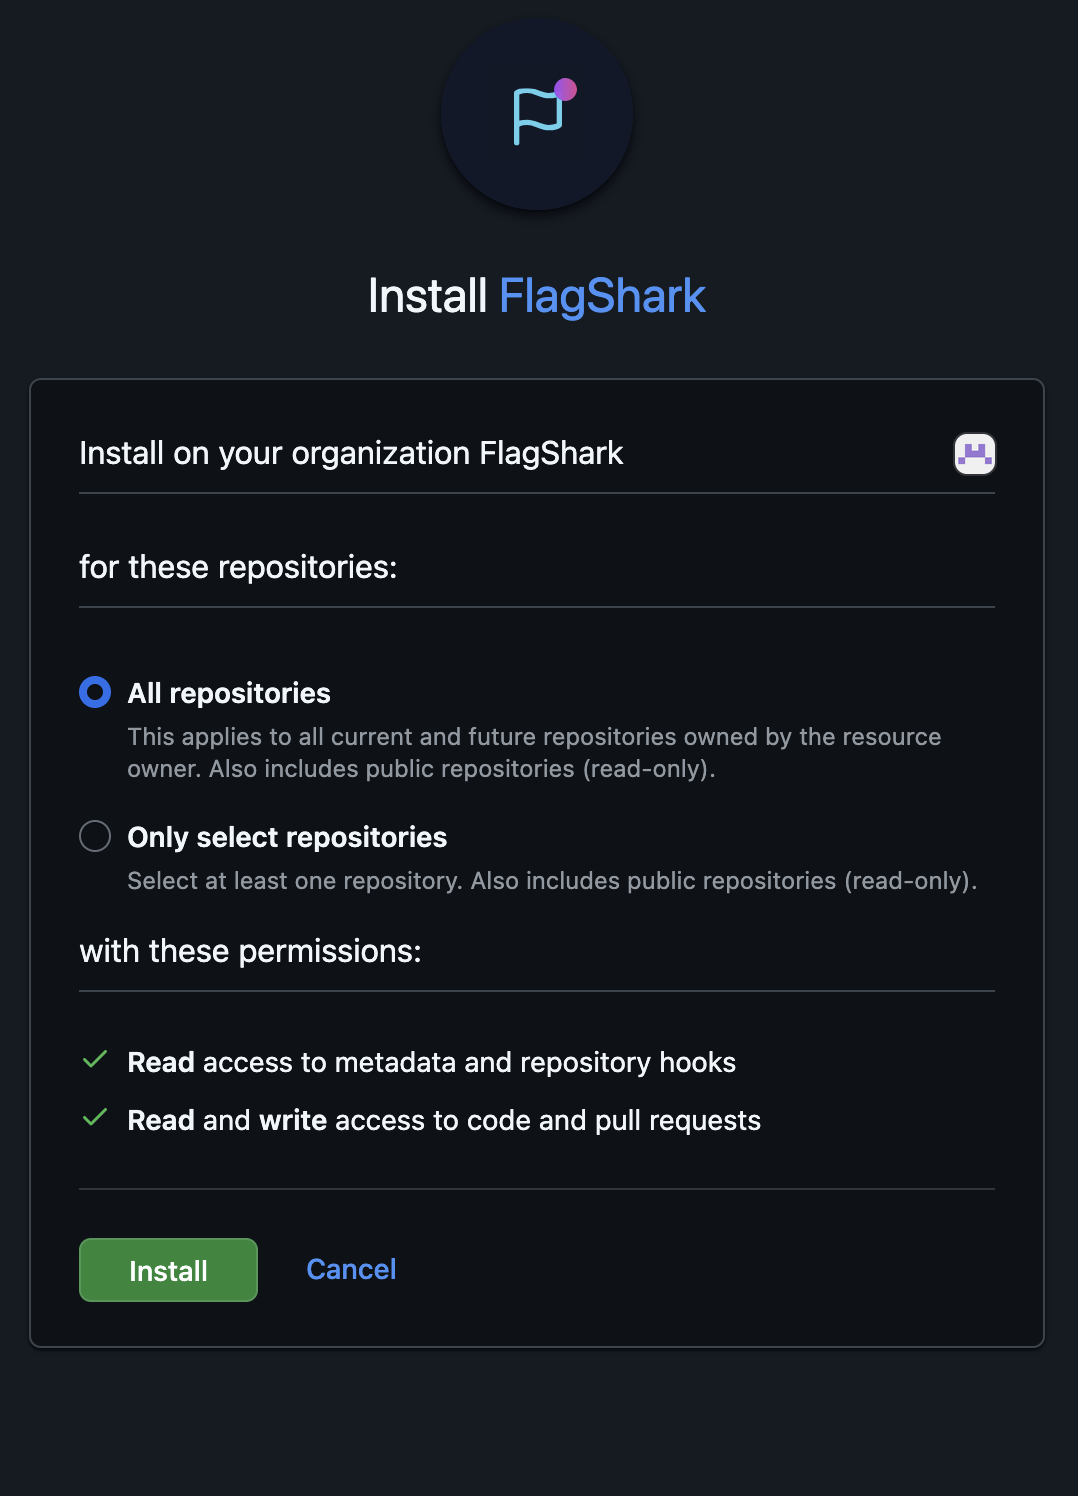Click the pink dot on the flag logo
The width and height of the screenshot is (1078, 1496).
(x=568, y=89)
